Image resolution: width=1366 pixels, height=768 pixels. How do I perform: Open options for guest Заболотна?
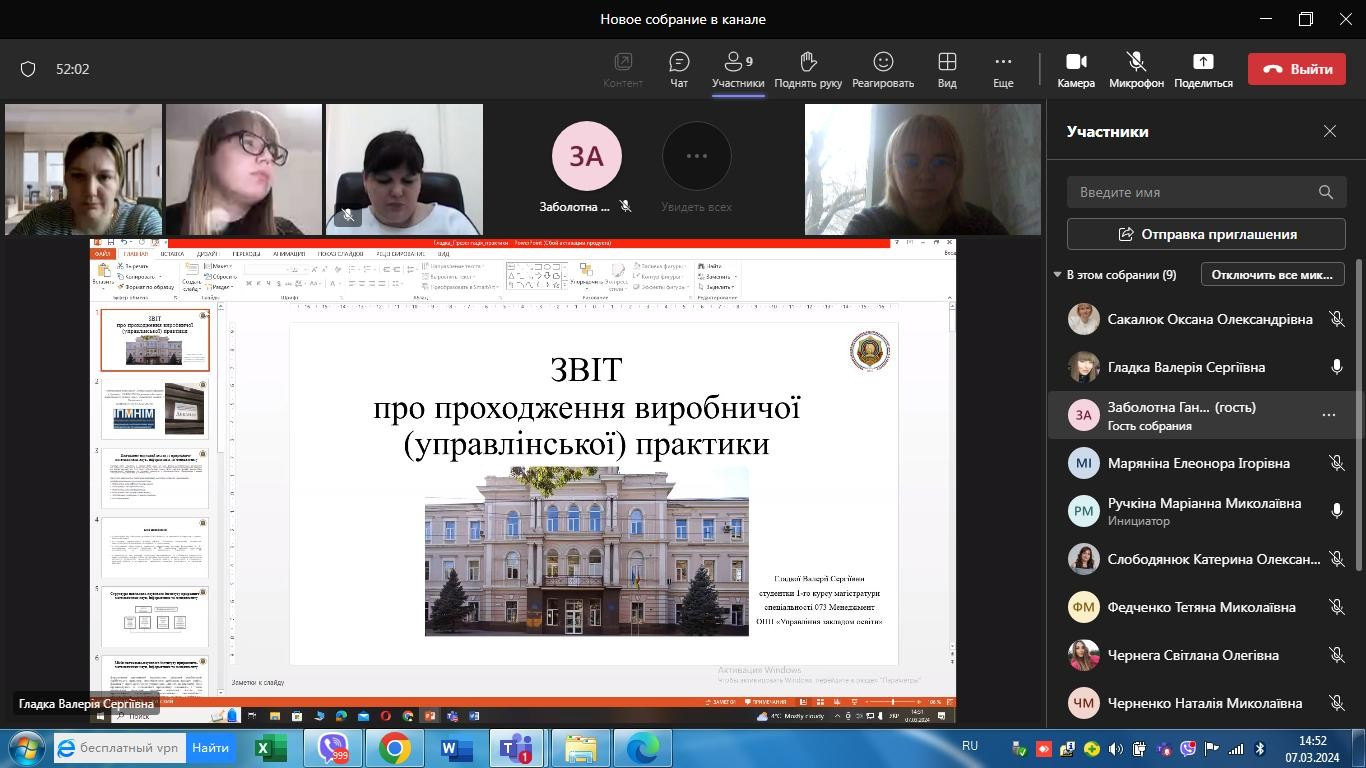point(1328,415)
